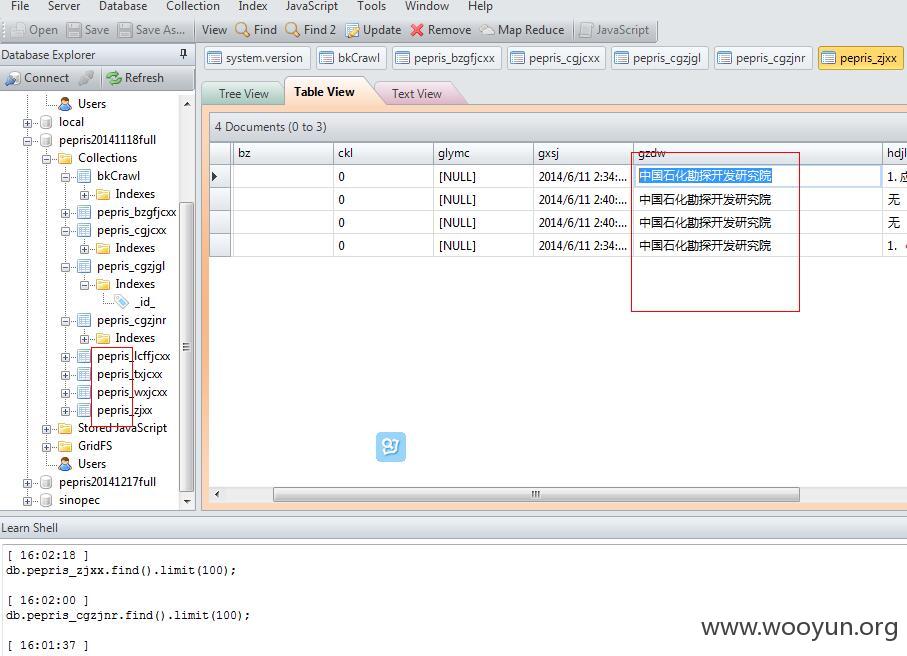Collapse the pepris20141118full database node
The image size is (907, 656).
(x=27, y=141)
